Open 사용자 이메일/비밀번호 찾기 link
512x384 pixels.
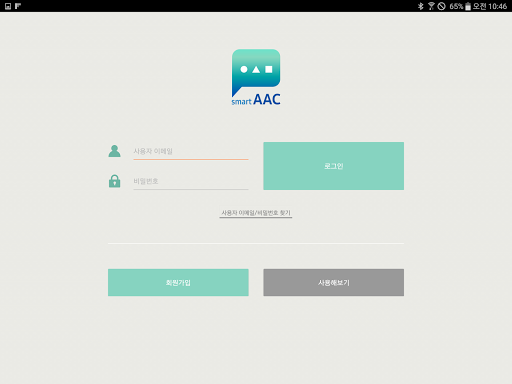pyautogui.click(x=256, y=213)
